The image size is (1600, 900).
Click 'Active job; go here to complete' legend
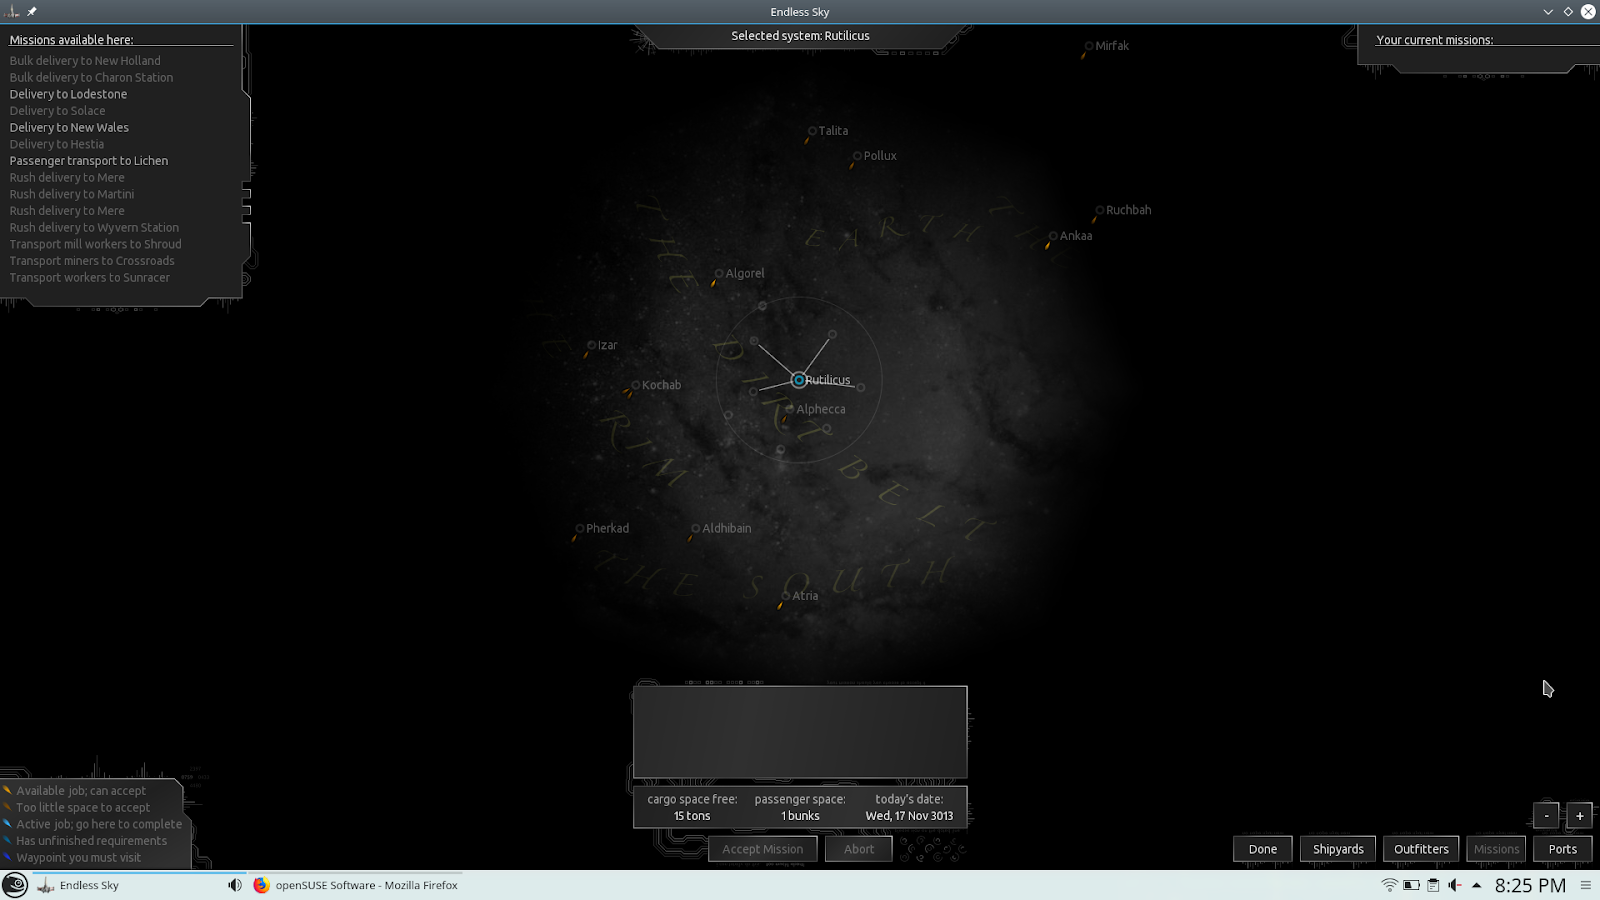99,825
